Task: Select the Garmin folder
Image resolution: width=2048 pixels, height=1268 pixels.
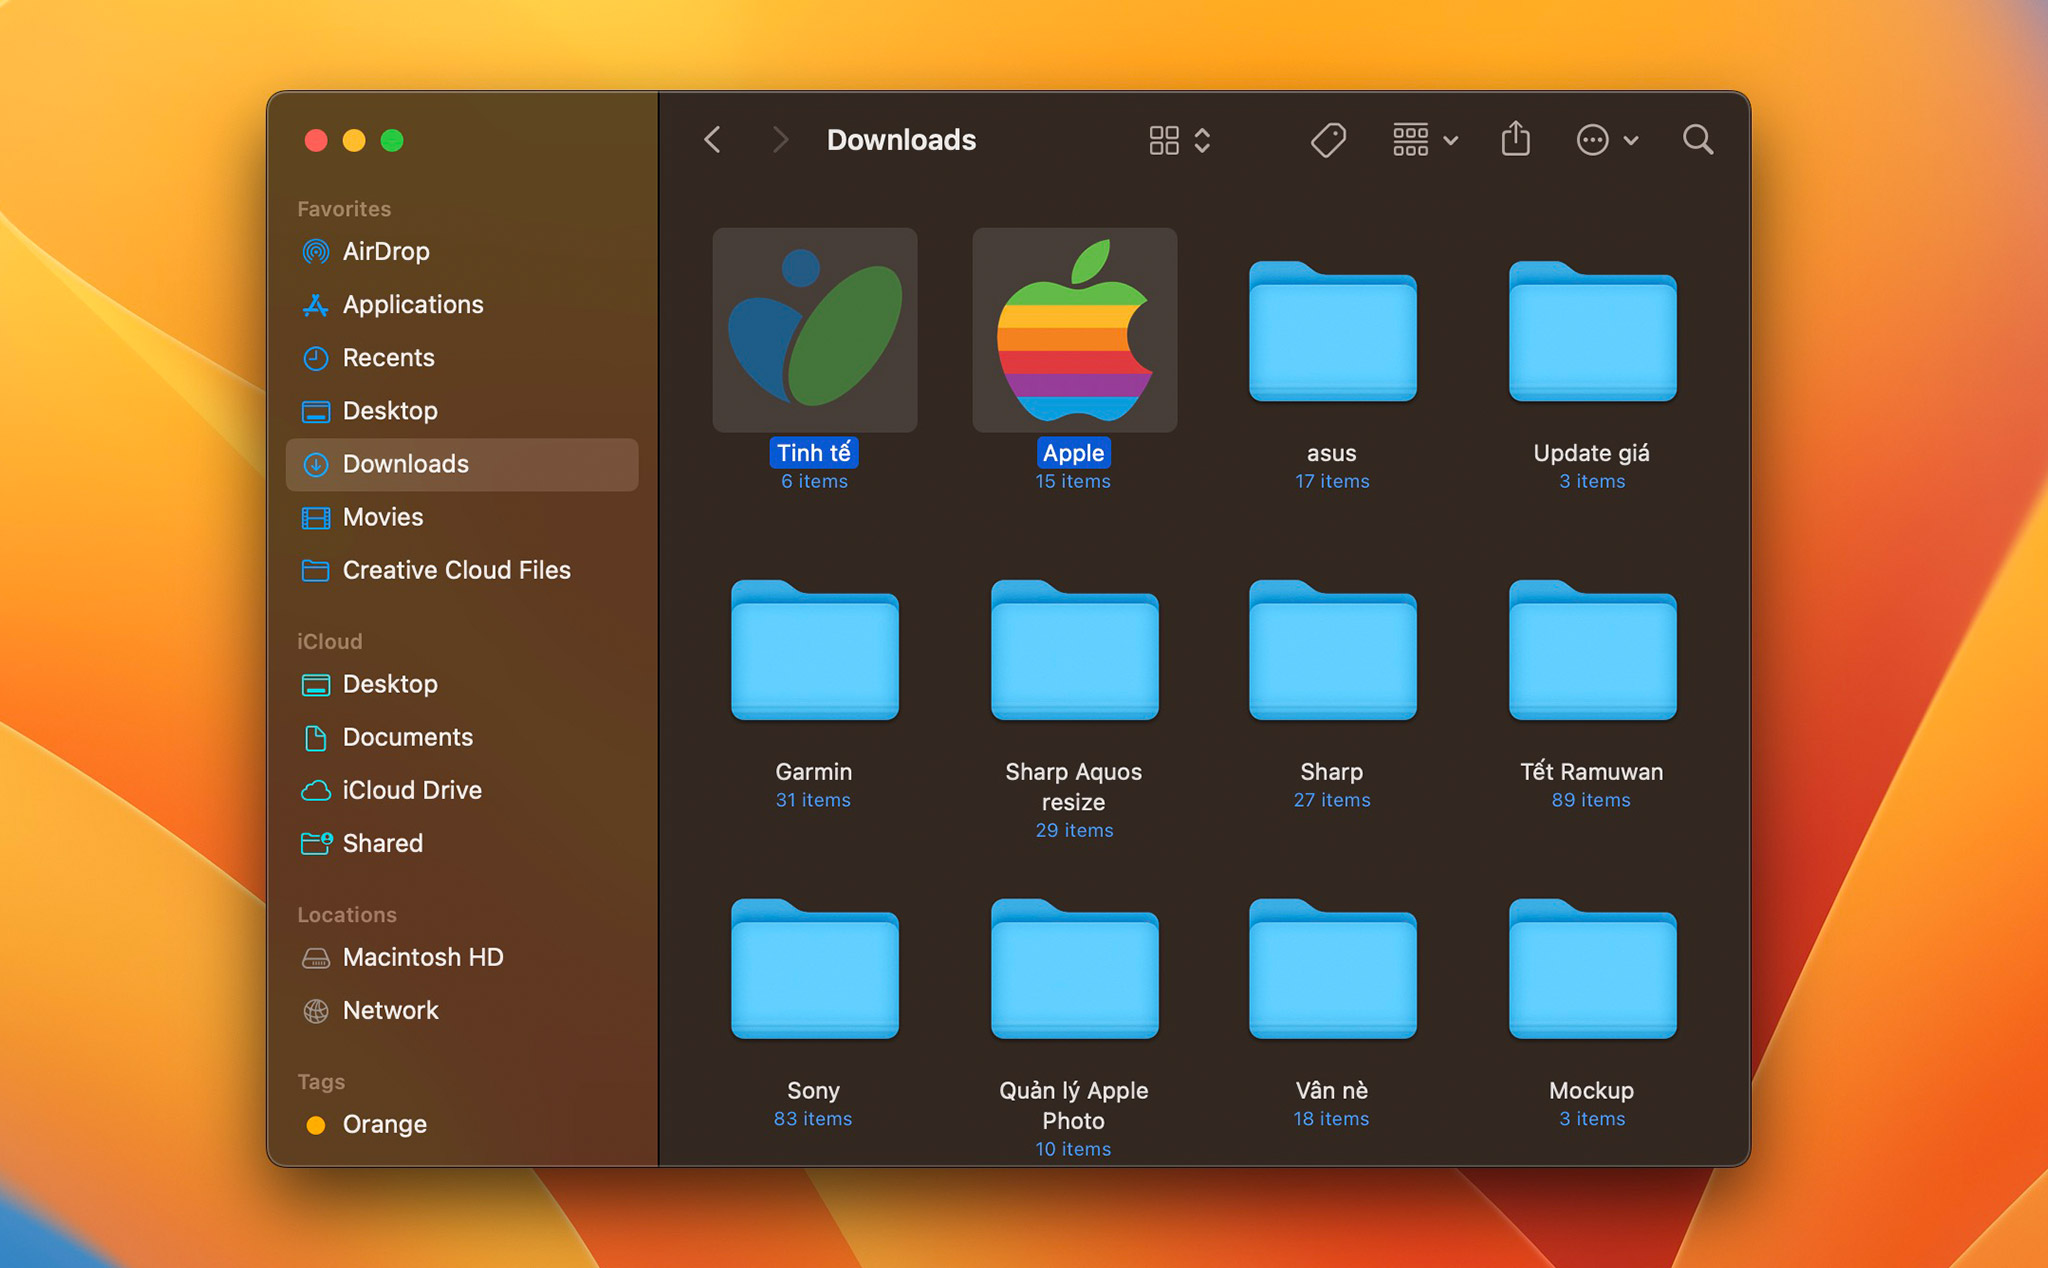Action: pyautogui.click(x=815, y=650)
